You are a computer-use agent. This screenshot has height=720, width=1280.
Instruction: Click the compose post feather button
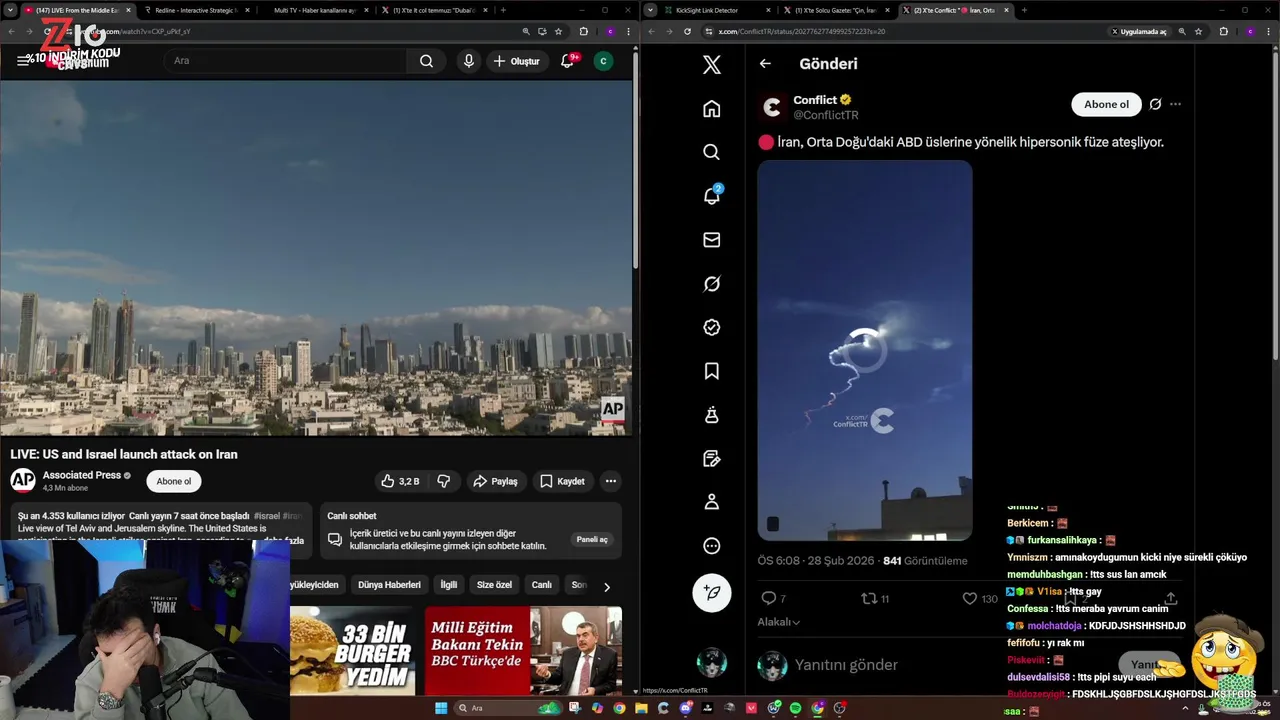712,592
